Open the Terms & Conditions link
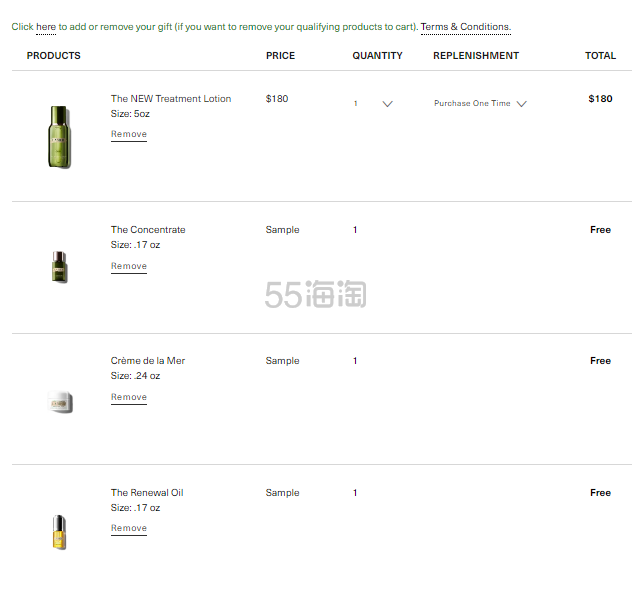Viewport: 632px width, 589px height. coord(465,27)
